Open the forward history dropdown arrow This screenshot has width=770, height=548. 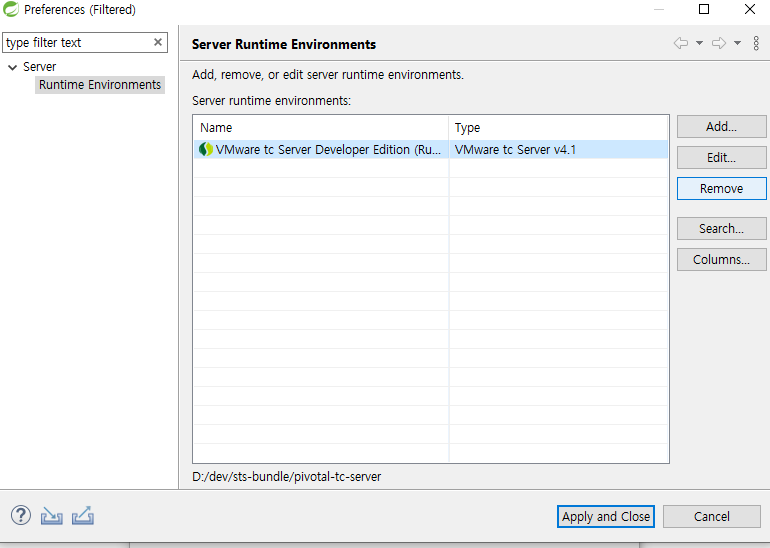[737, 43]
